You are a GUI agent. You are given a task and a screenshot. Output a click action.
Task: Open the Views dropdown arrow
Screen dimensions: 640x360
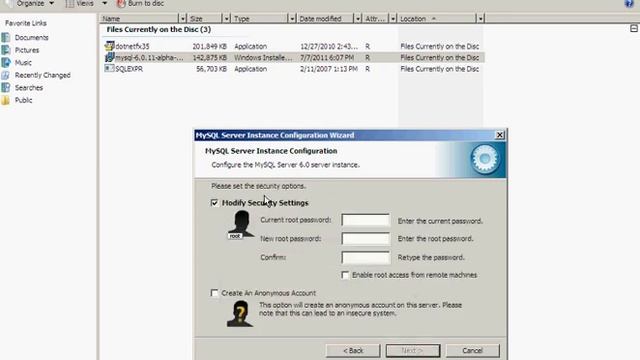(x=104, y=4)
